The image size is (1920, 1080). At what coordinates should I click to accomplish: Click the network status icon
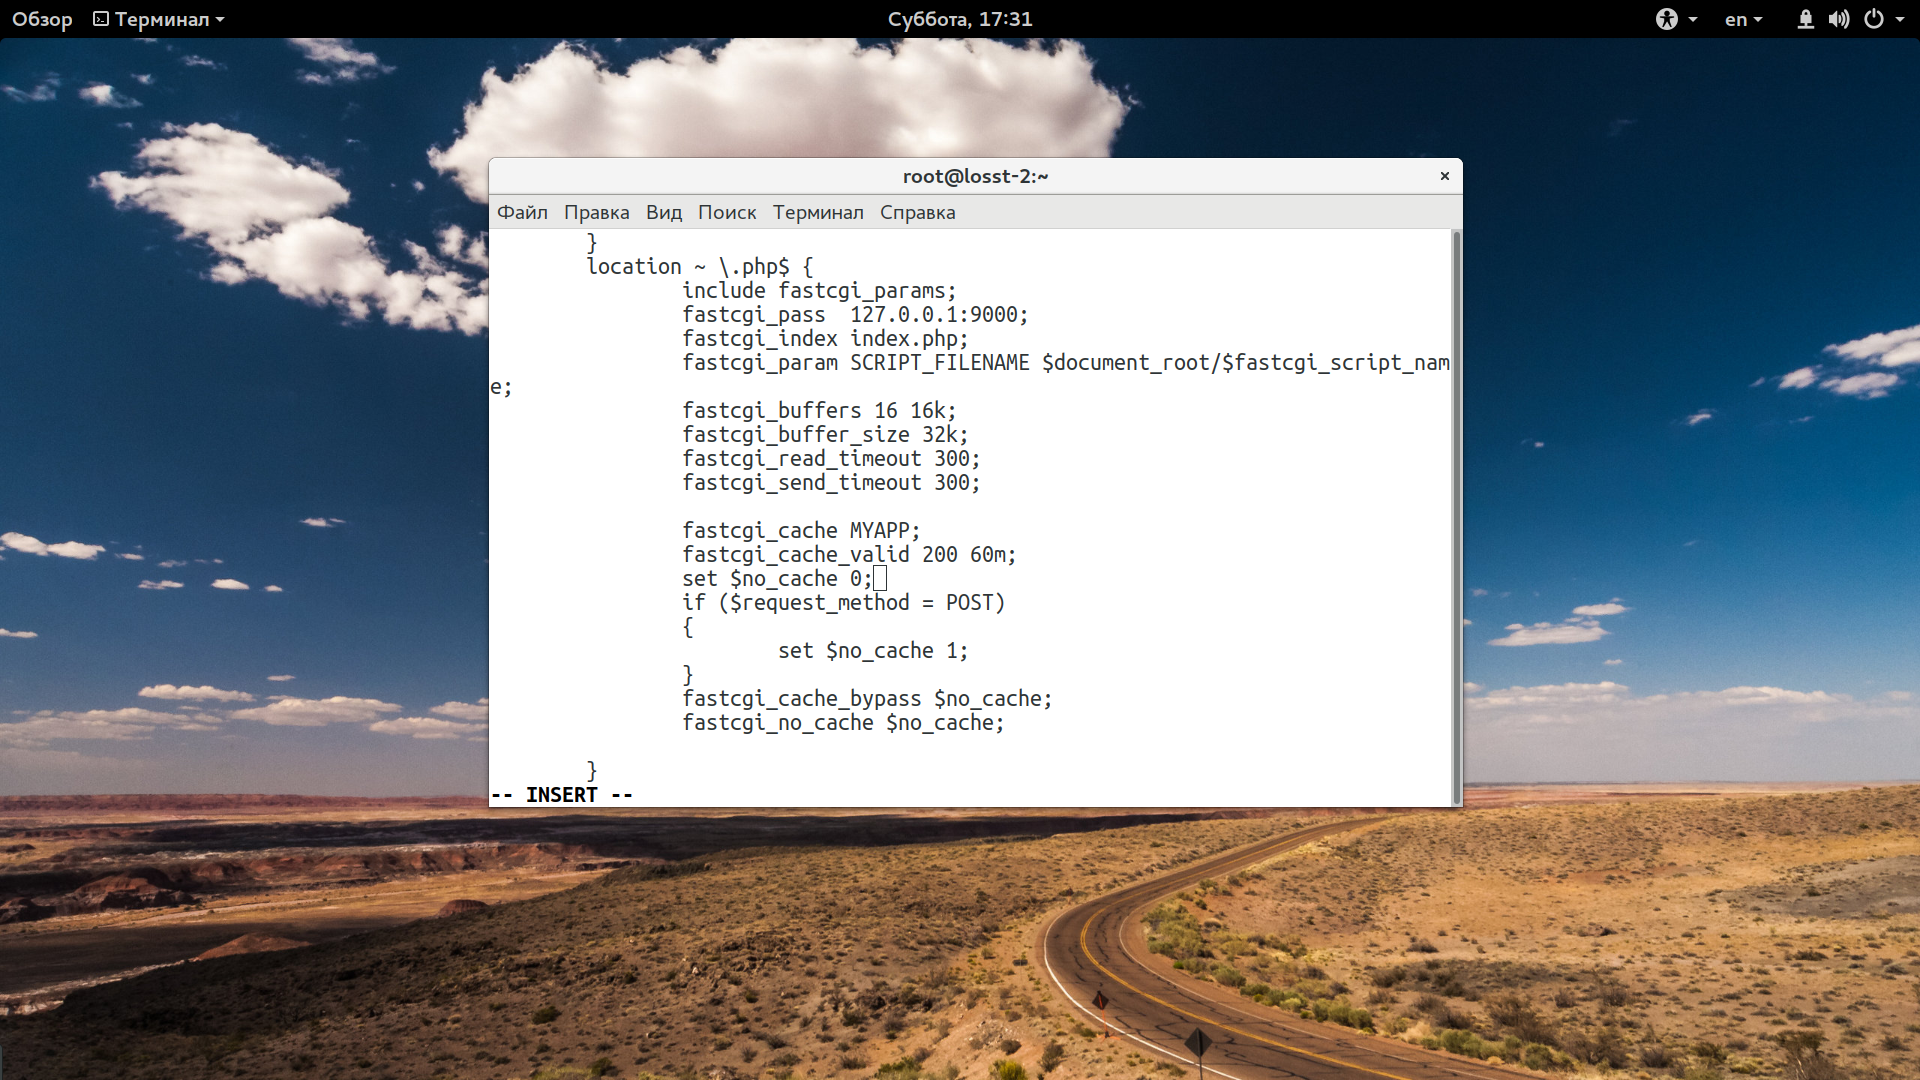click(x=1805, y=19)
